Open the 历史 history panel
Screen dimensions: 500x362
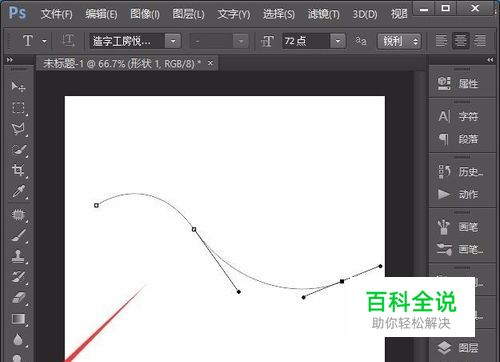(461, 172)
